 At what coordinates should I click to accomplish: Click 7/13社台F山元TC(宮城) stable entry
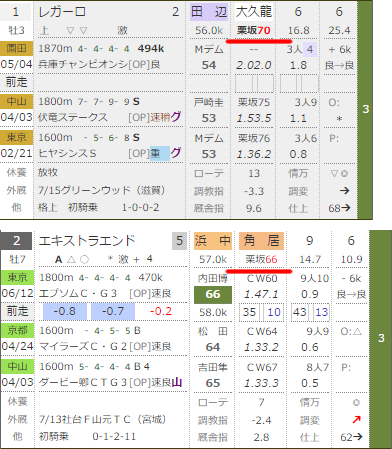[102, 419]
